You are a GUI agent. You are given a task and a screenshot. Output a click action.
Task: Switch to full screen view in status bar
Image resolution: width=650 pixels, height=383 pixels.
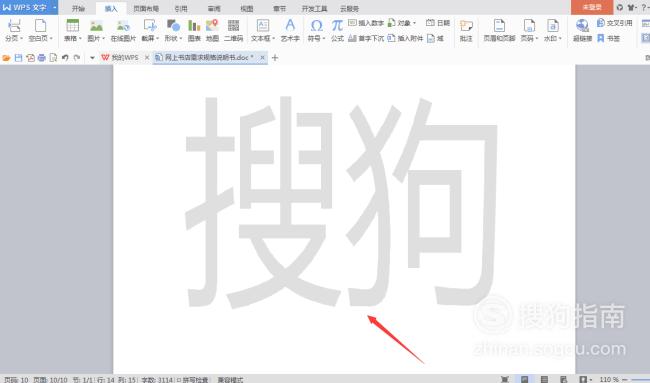504,379
